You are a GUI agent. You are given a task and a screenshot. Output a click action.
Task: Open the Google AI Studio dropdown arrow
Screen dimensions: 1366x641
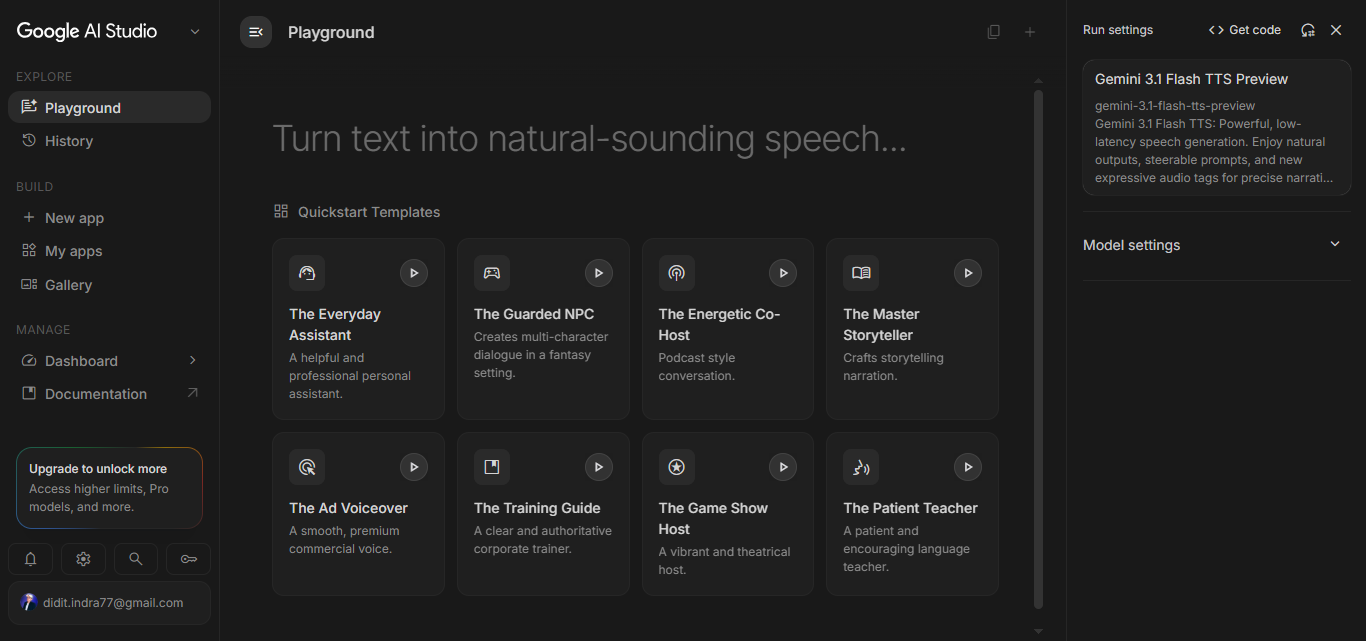195,32
